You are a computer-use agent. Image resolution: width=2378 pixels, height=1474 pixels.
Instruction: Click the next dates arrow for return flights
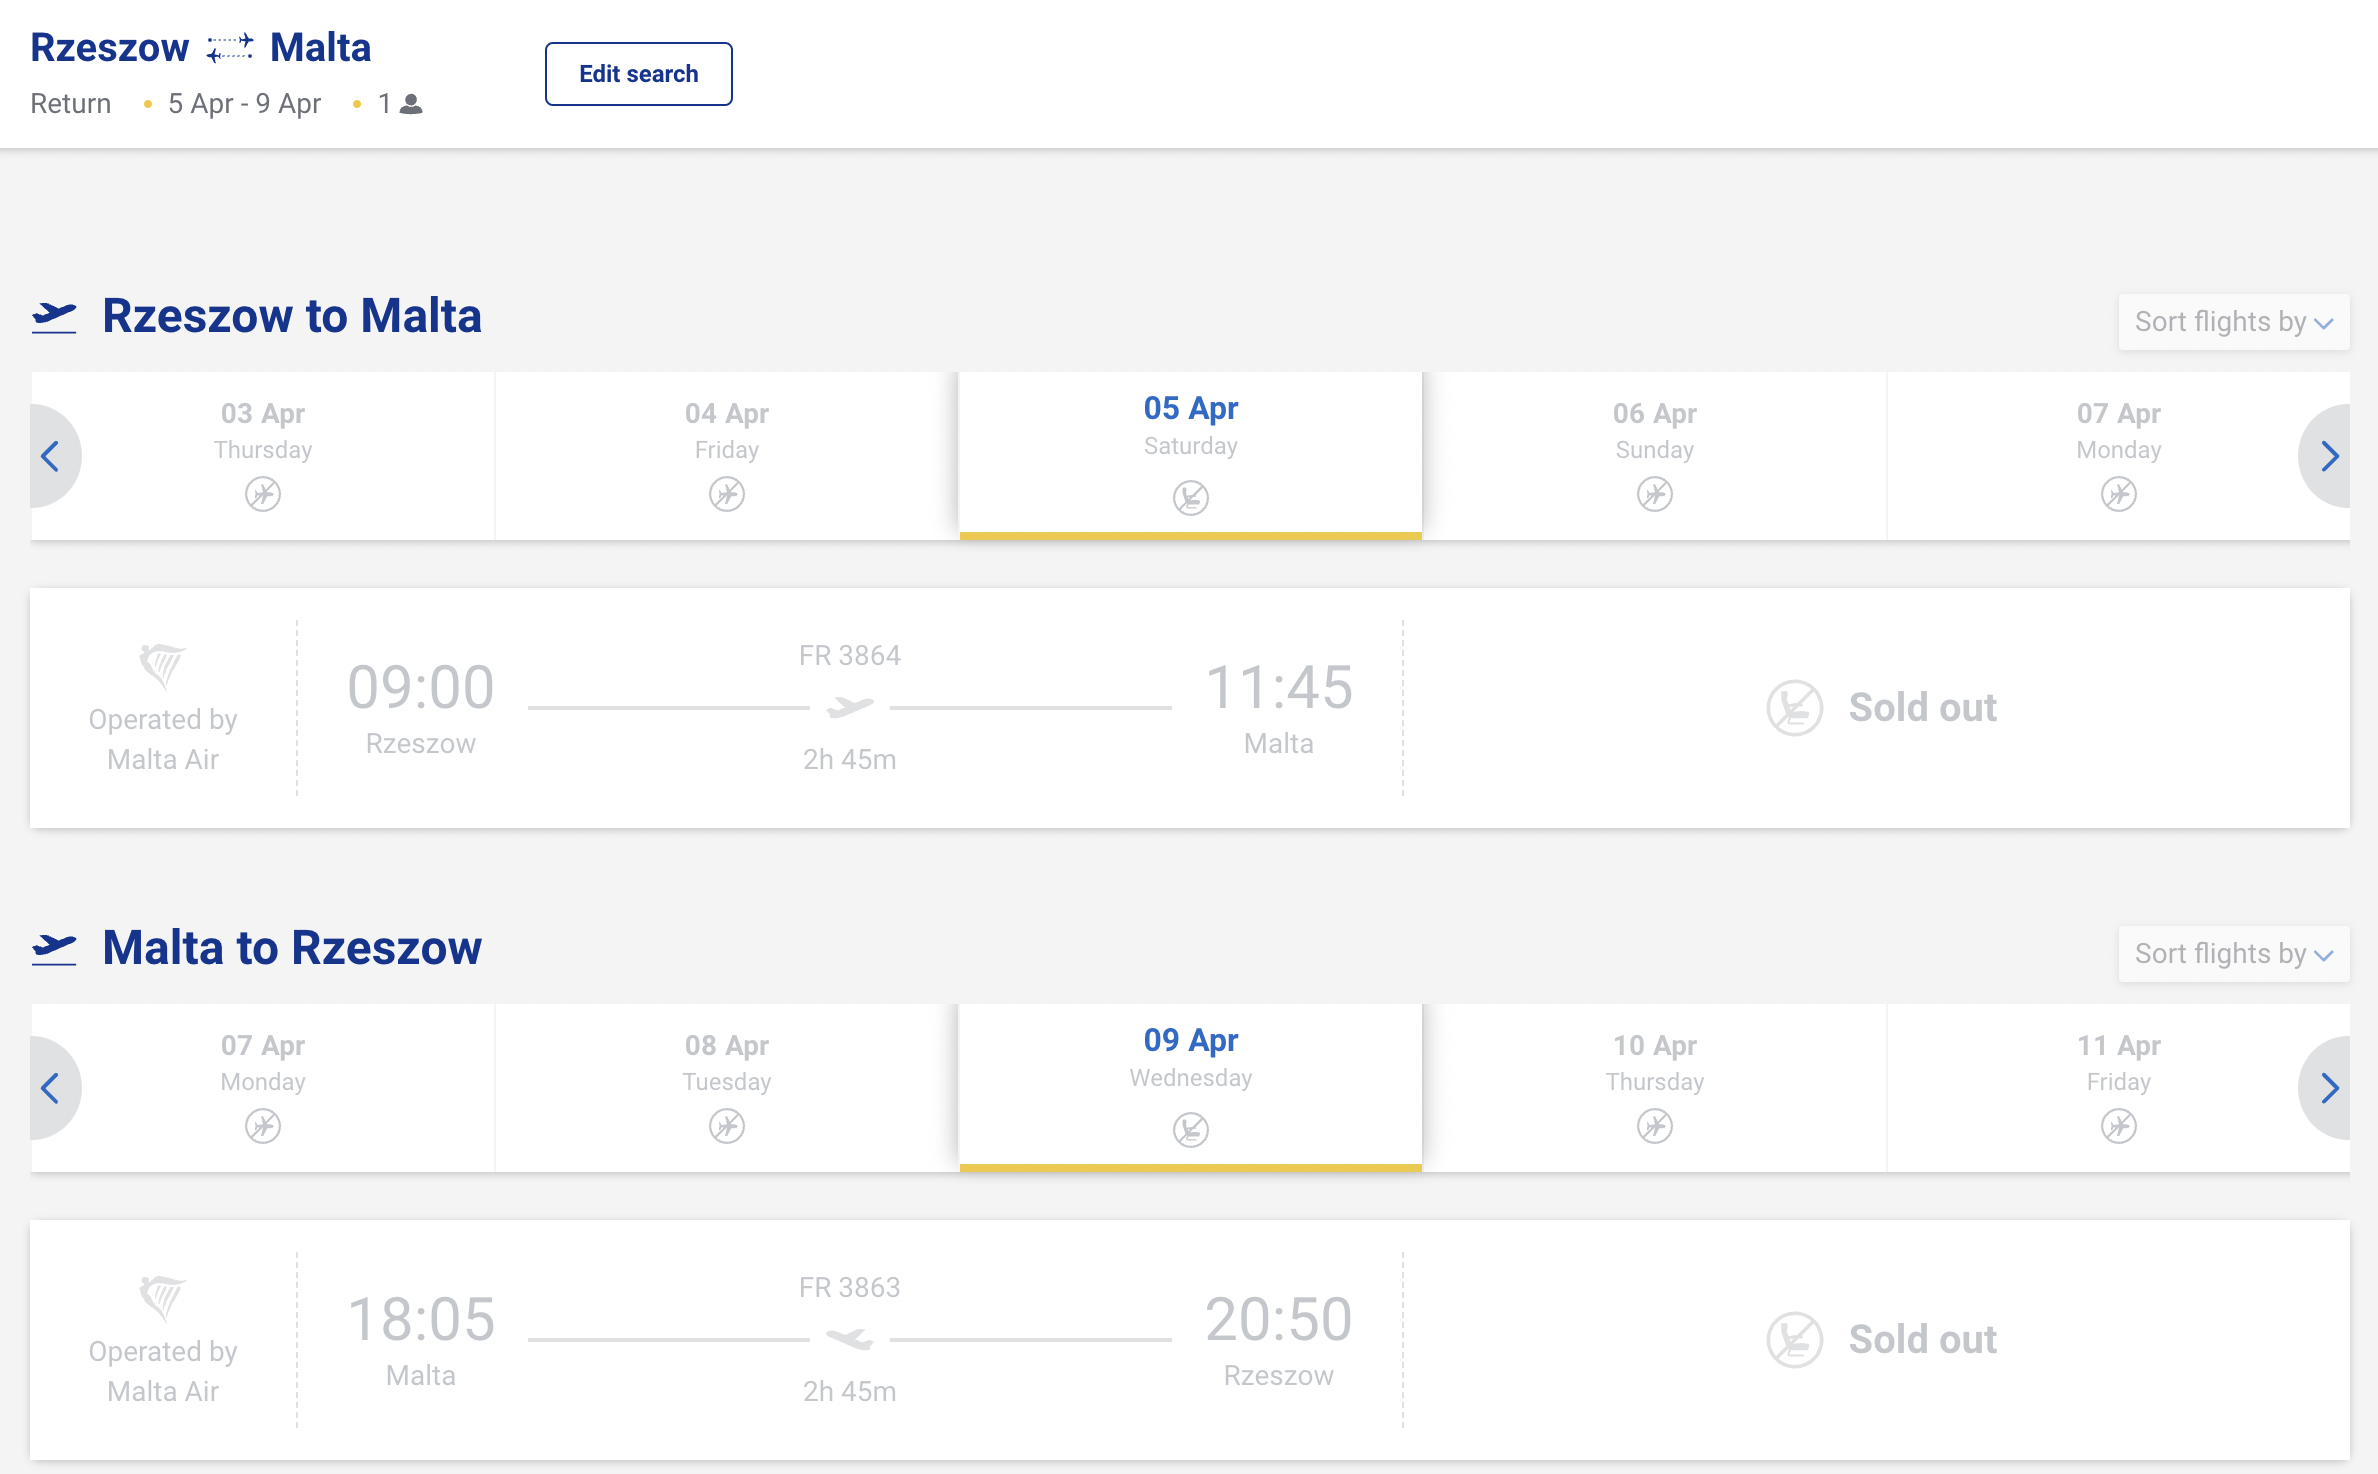[2327, 1088]
